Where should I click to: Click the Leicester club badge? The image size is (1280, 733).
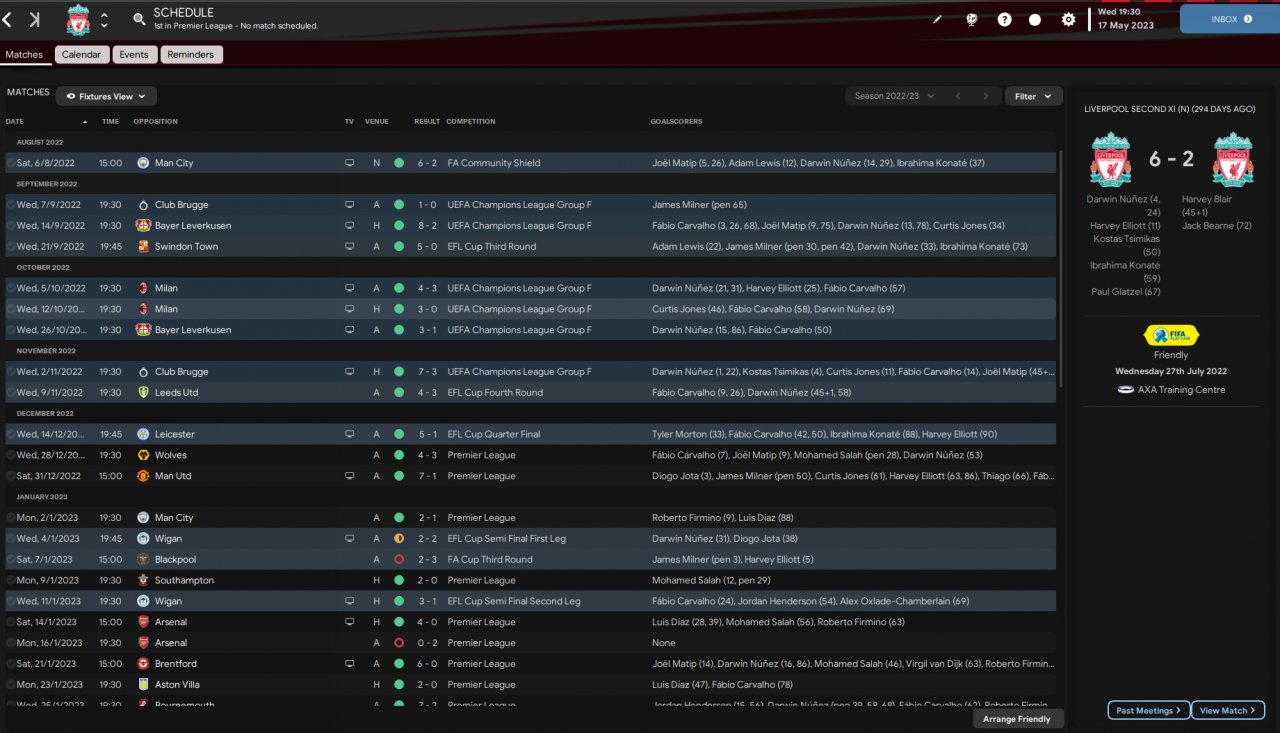click(x=143, y=435)
